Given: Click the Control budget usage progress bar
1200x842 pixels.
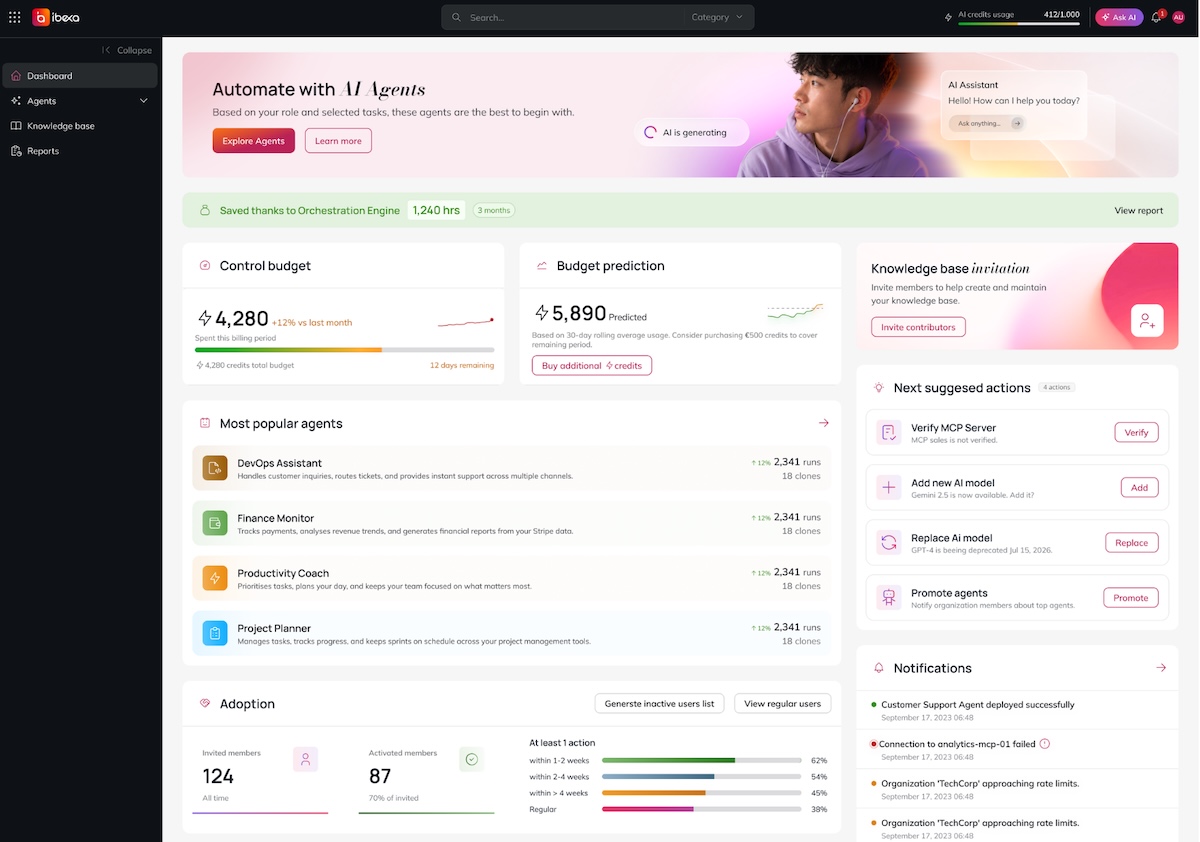Looking at the screenshot, I should pos(344,350).
